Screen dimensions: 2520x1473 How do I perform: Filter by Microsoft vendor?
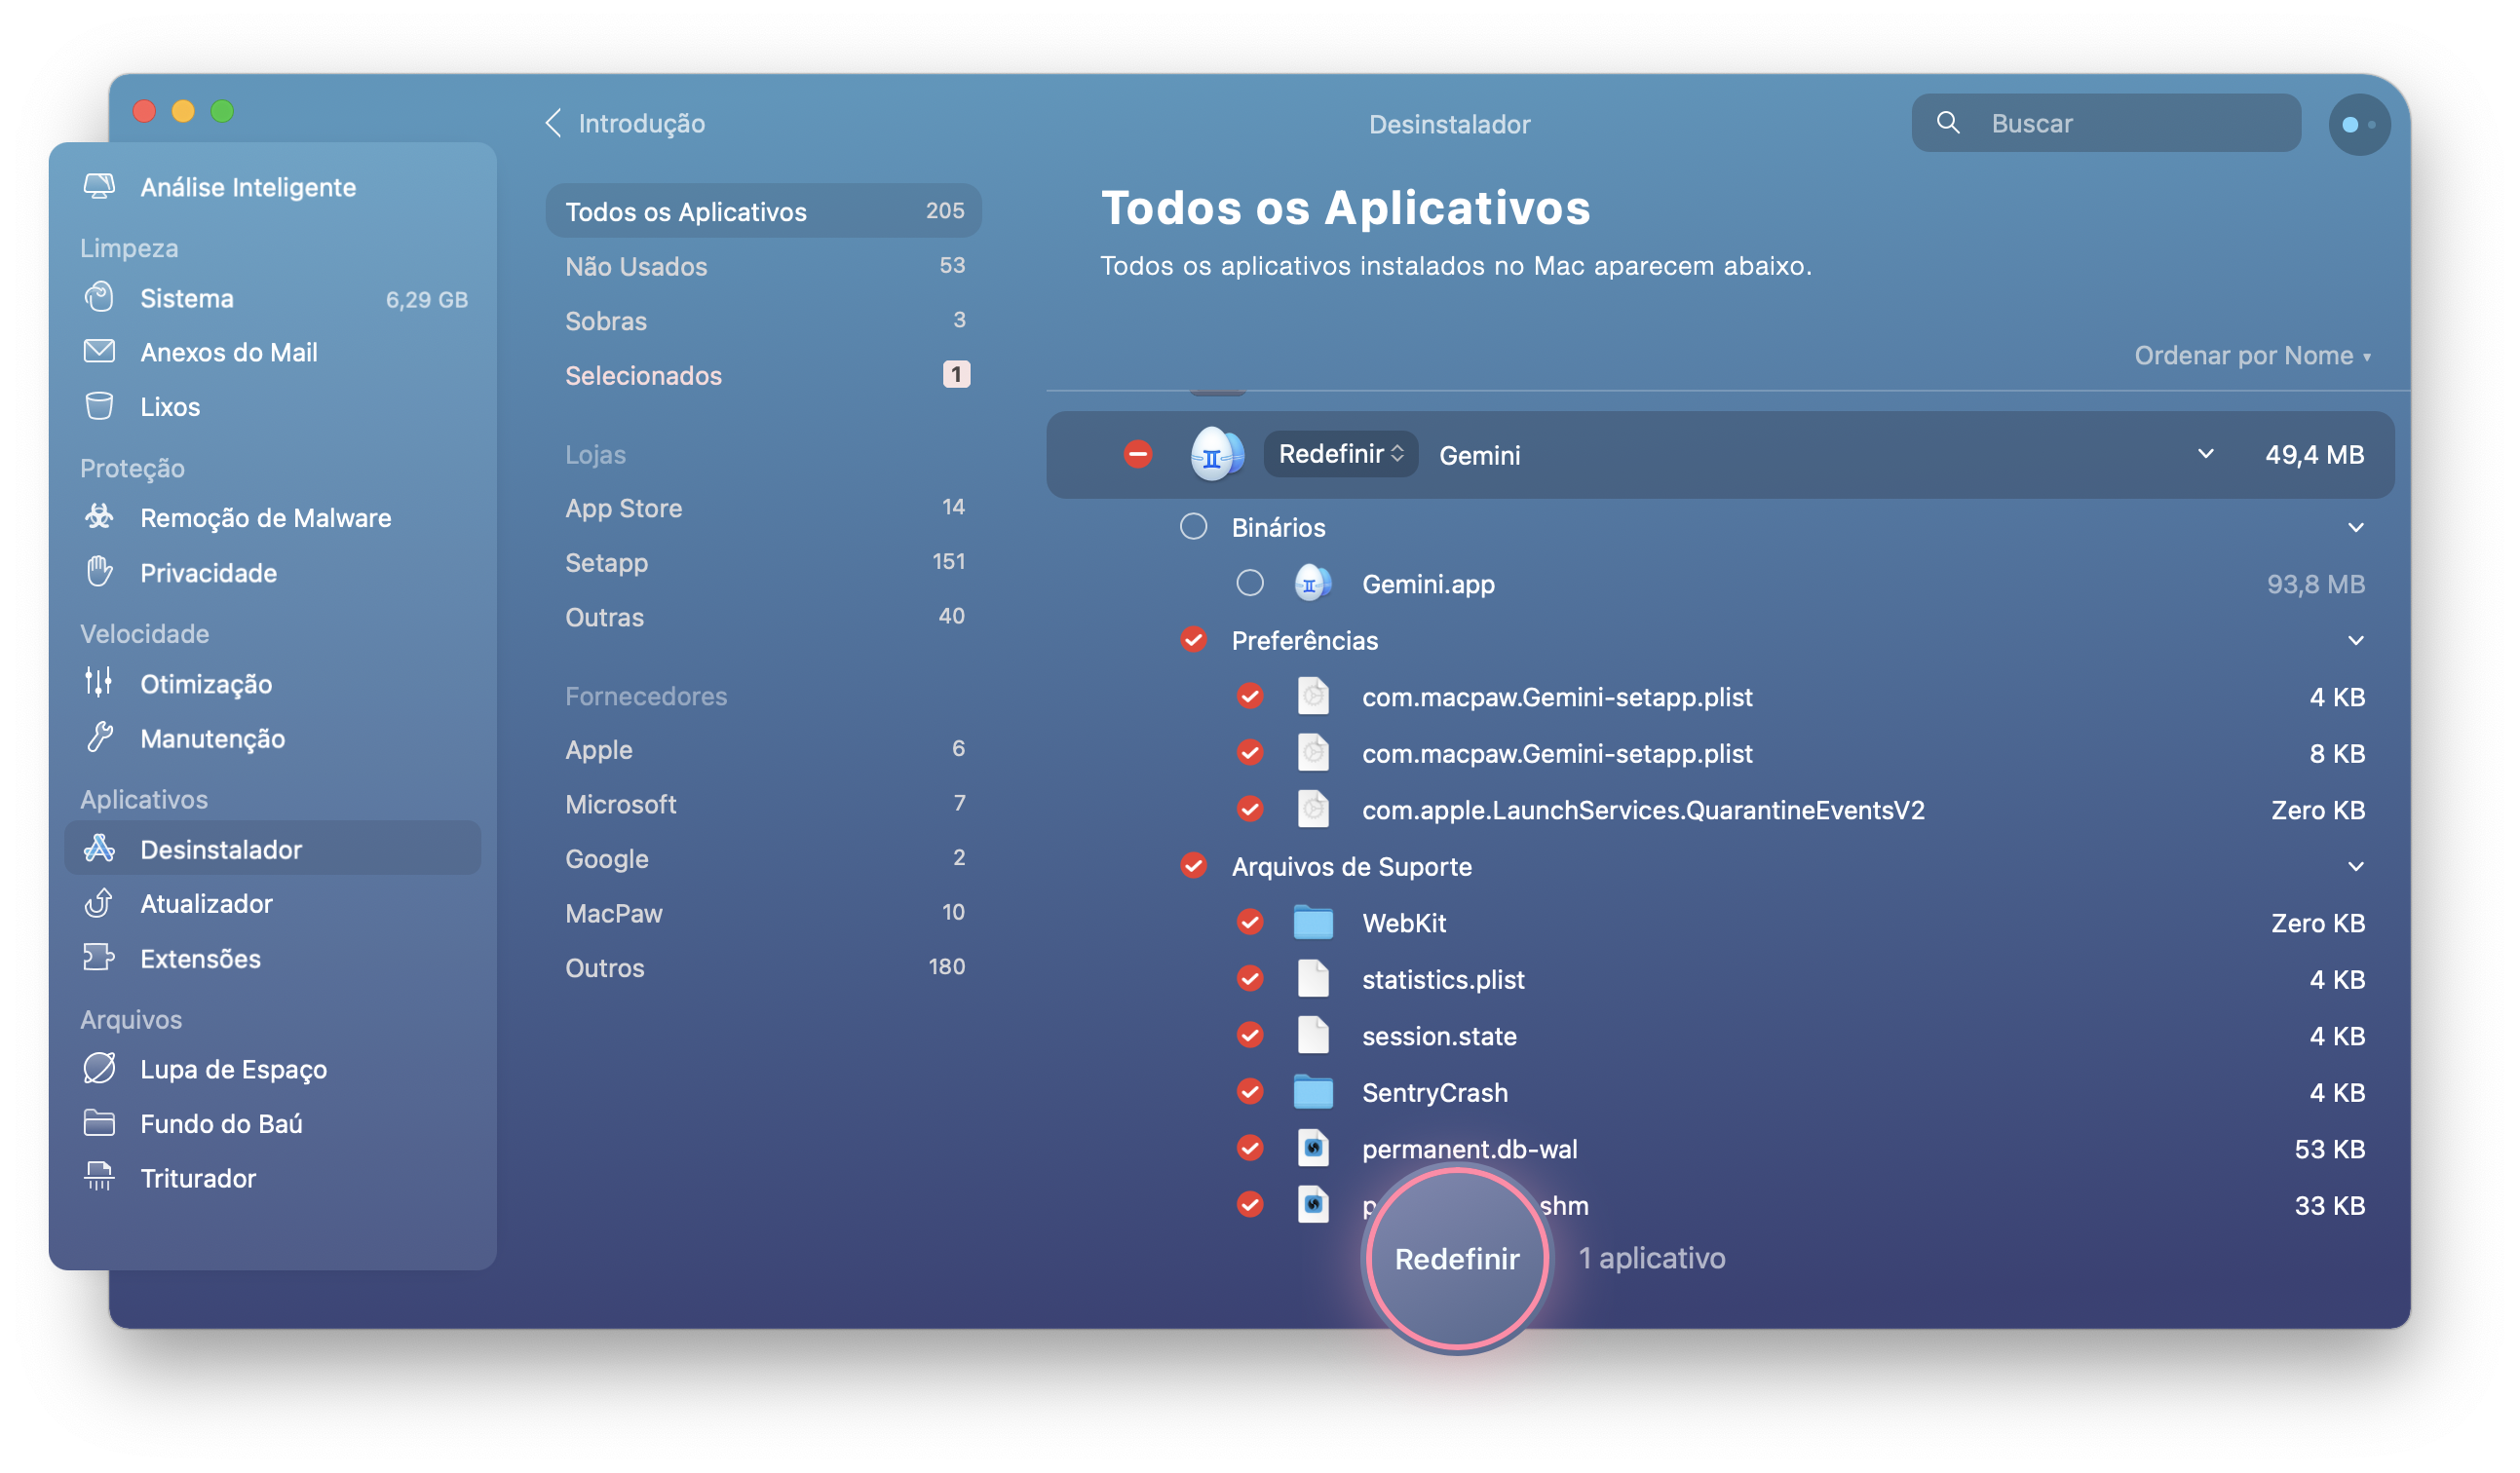click(x=763, y=804)
